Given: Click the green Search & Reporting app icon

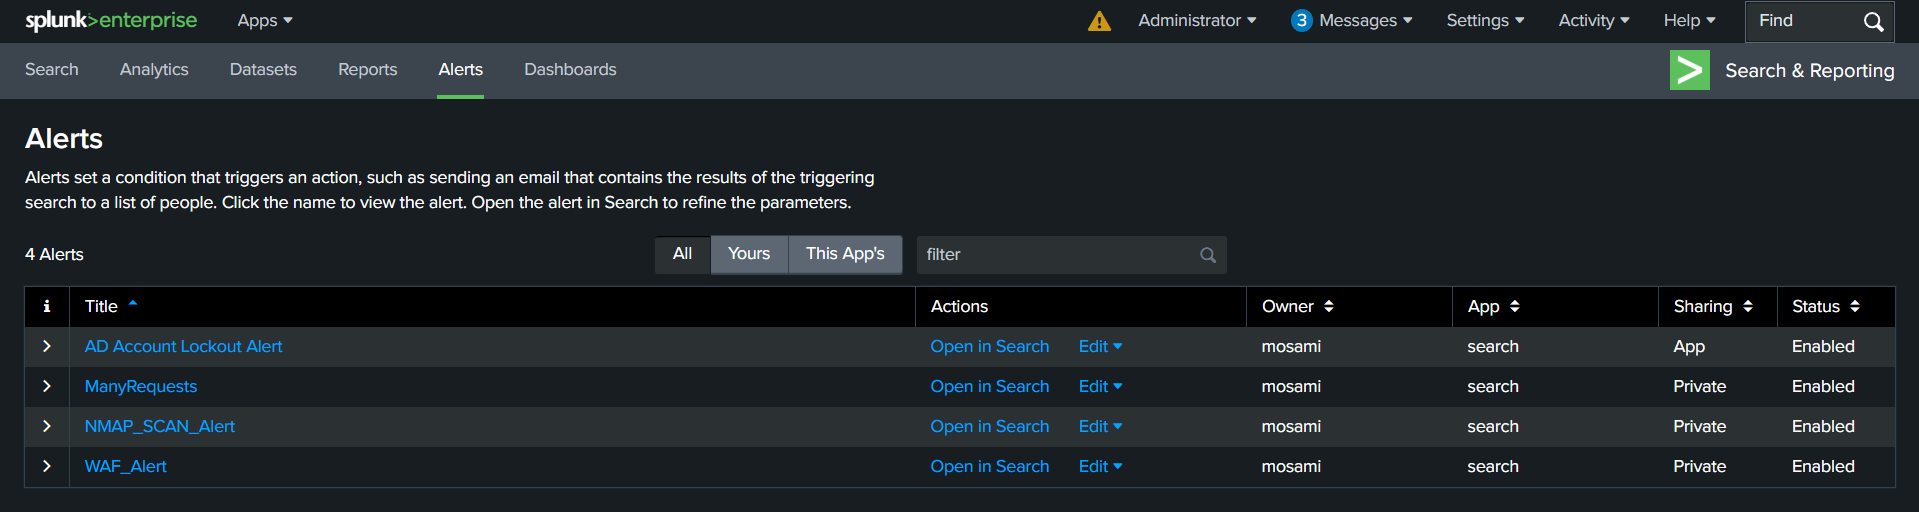Looking at the screenshot, I should tap(1689, 70).
